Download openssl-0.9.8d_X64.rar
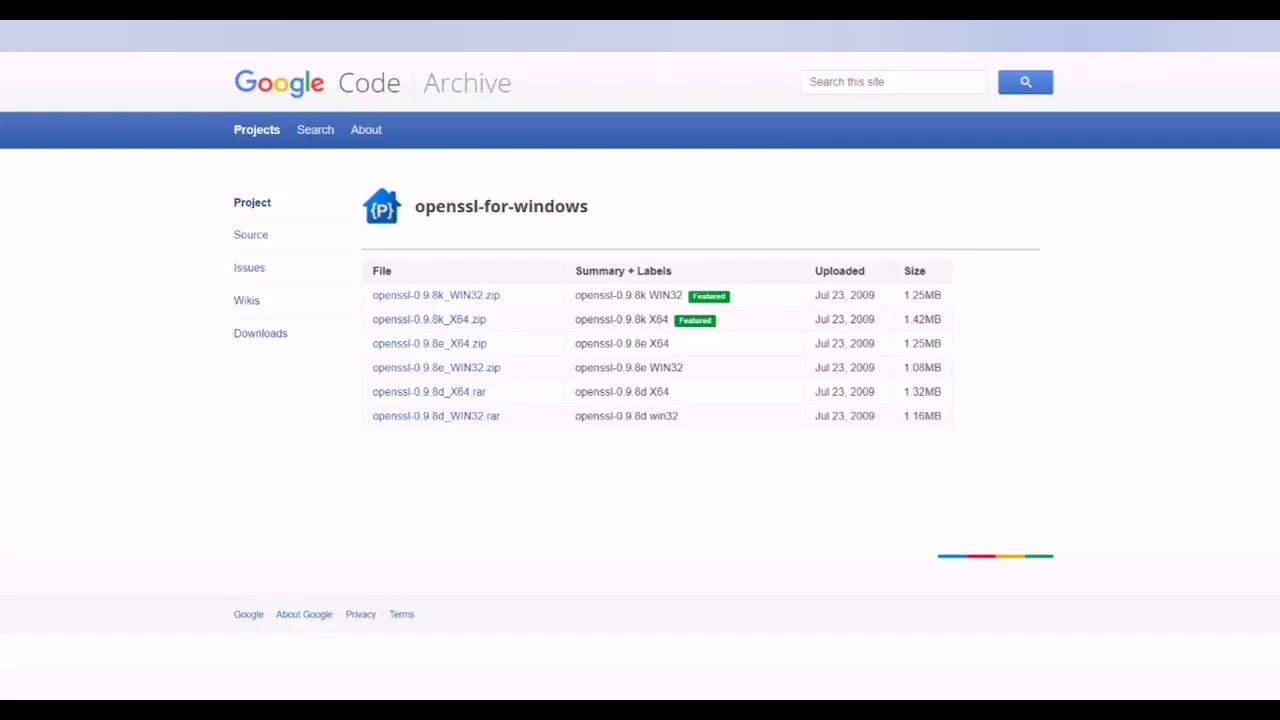 tap(429, 392)
